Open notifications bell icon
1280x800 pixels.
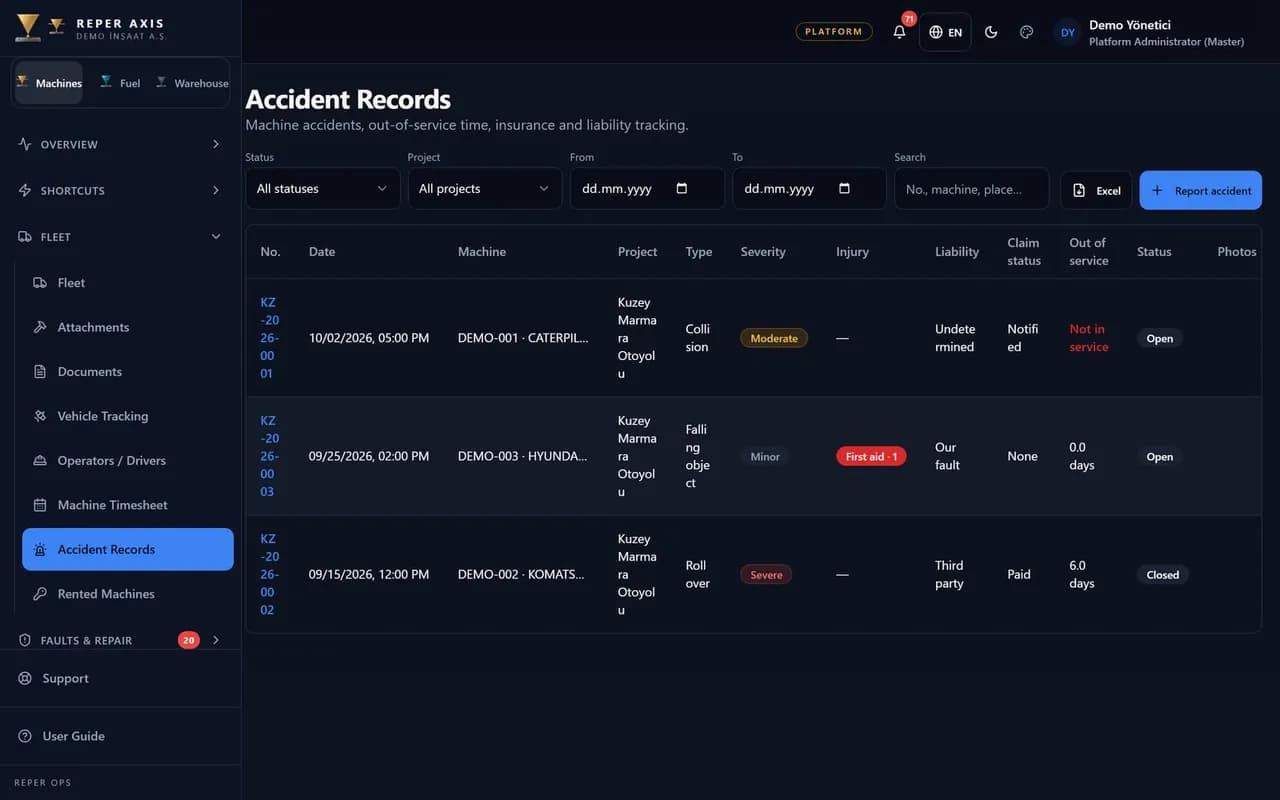[899, 32]
